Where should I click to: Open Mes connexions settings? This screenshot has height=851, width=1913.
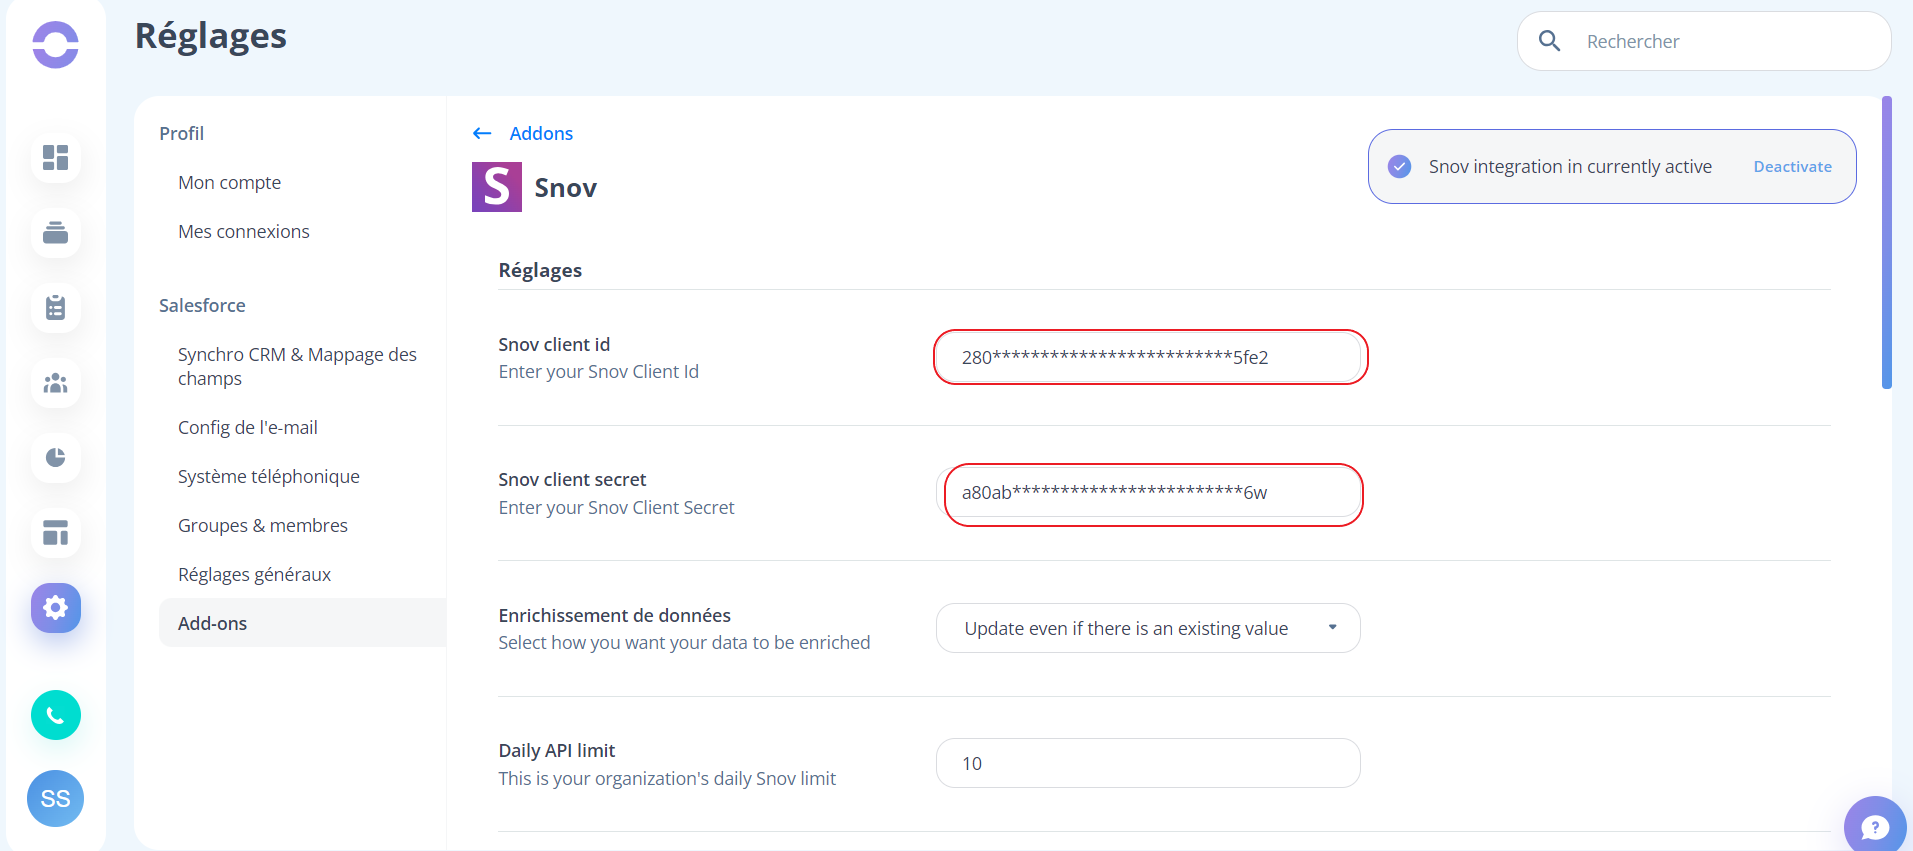(x=244, y=231)
